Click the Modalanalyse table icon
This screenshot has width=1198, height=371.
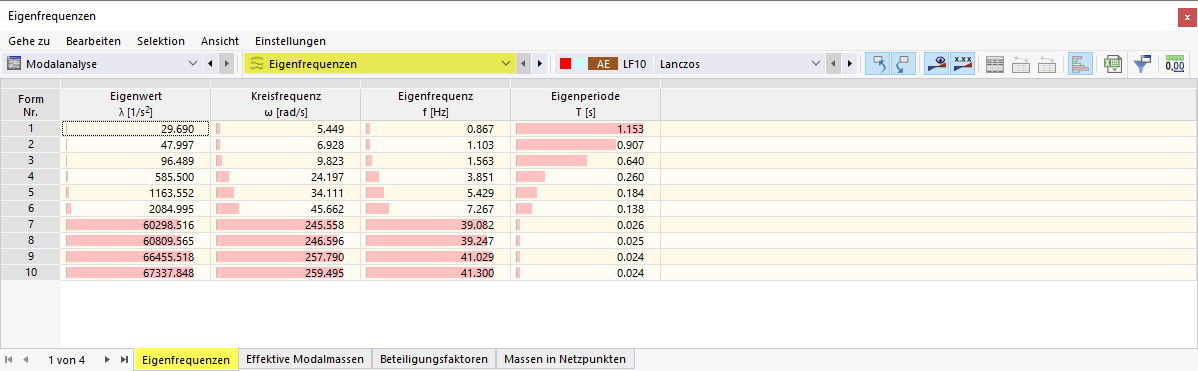[15, 64]
